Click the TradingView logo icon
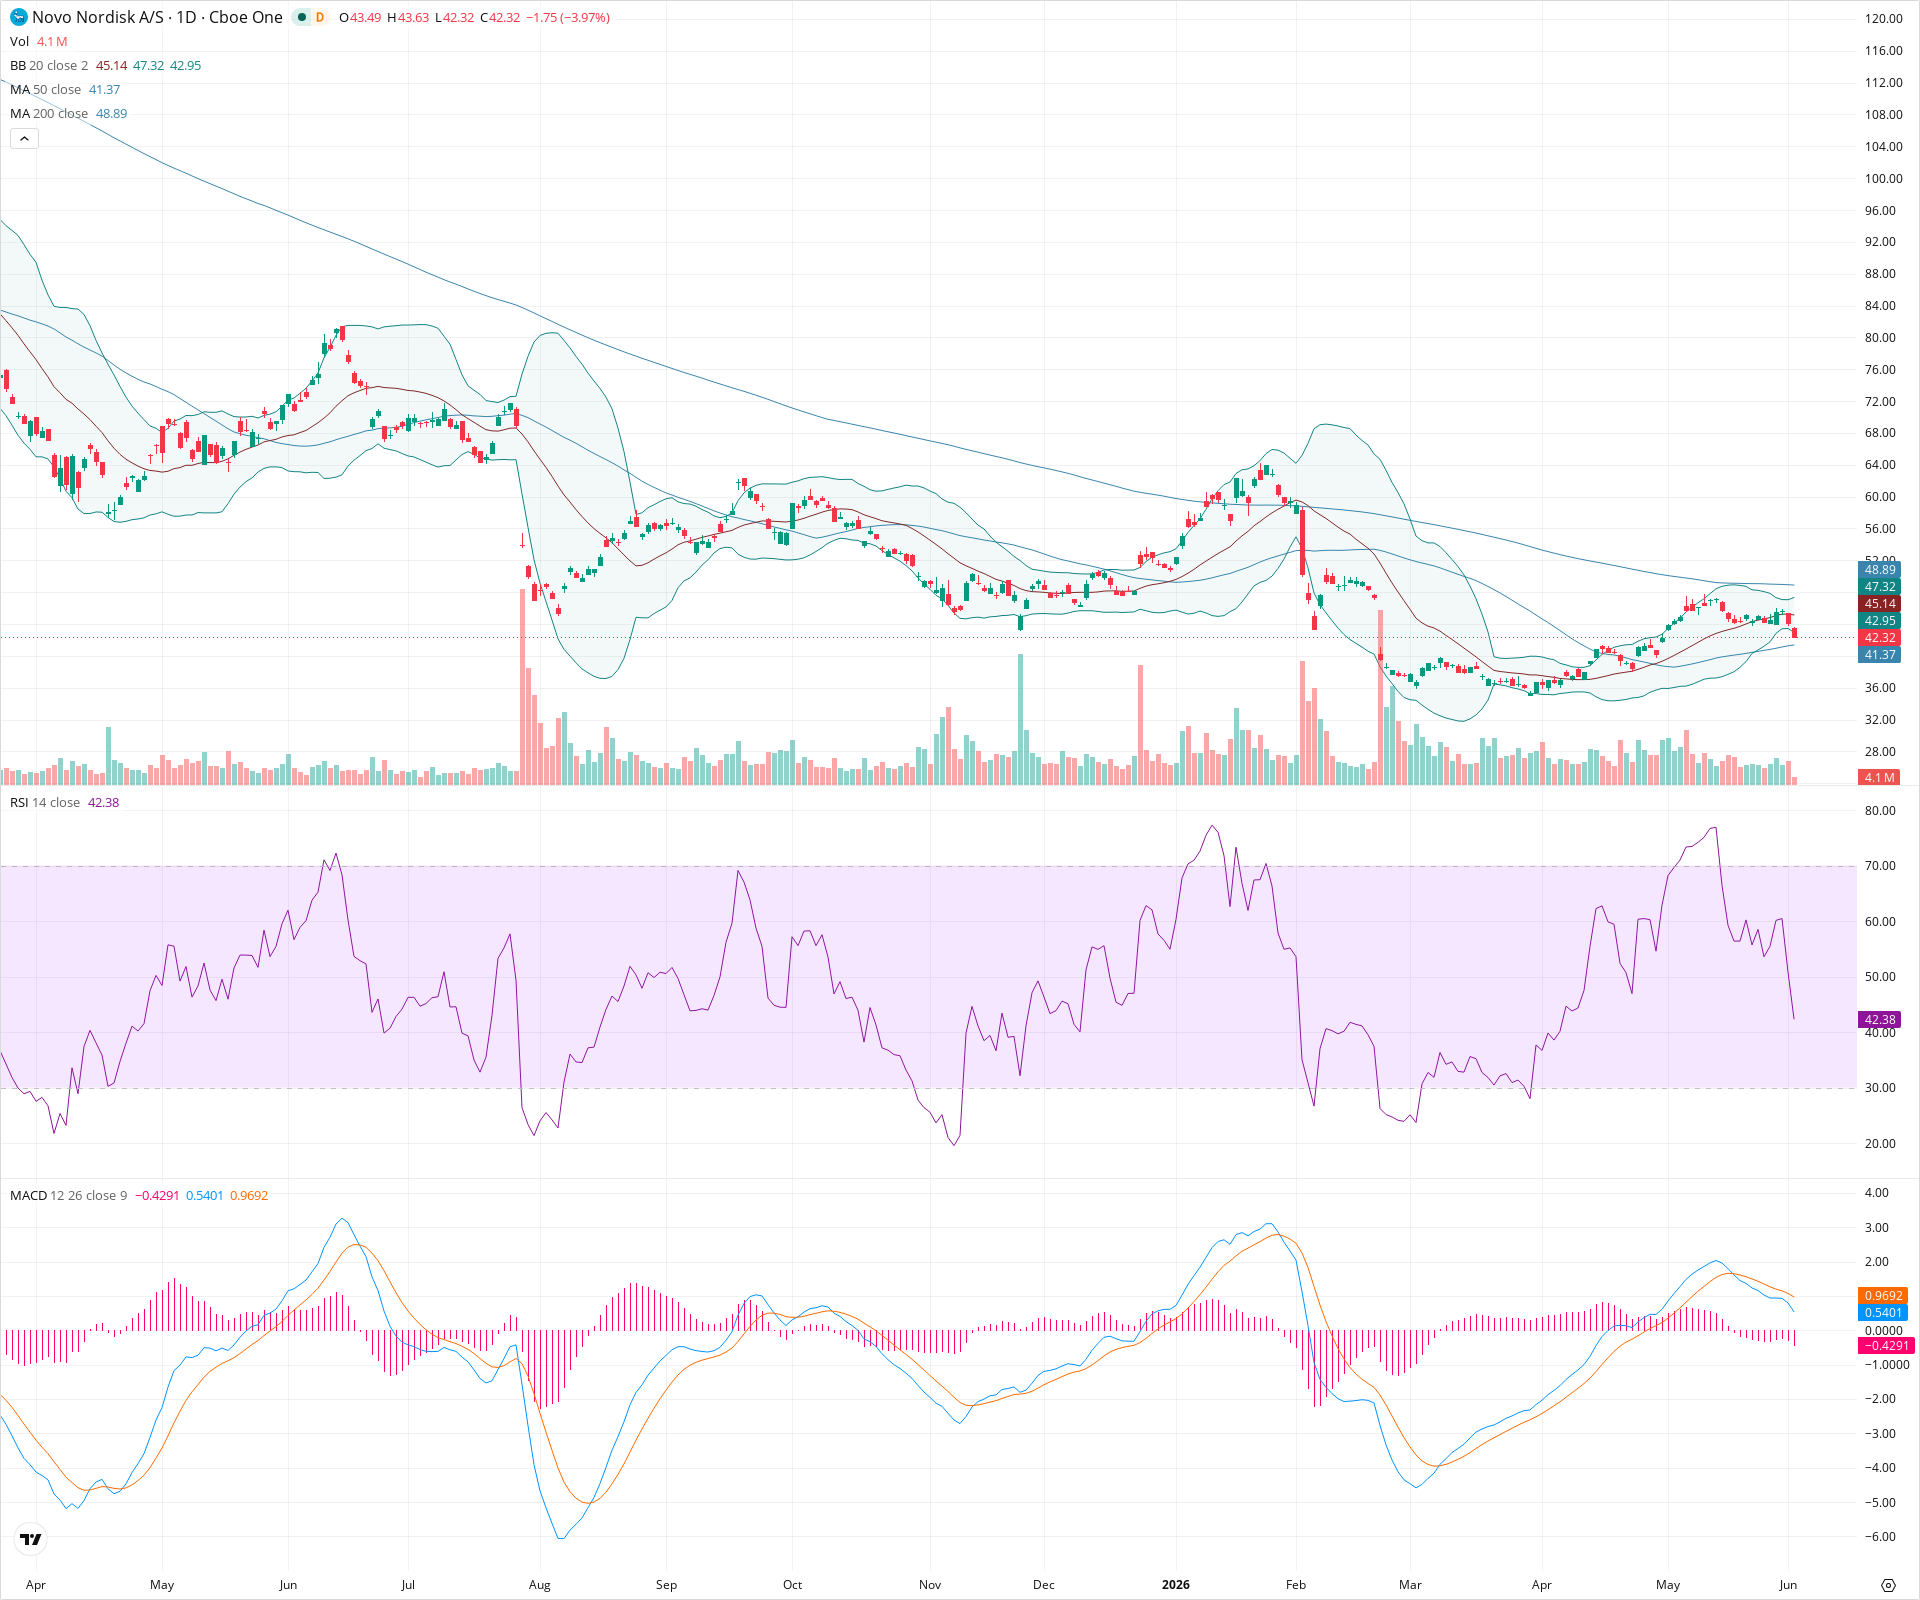1920x1600 pixels. 31,1539
